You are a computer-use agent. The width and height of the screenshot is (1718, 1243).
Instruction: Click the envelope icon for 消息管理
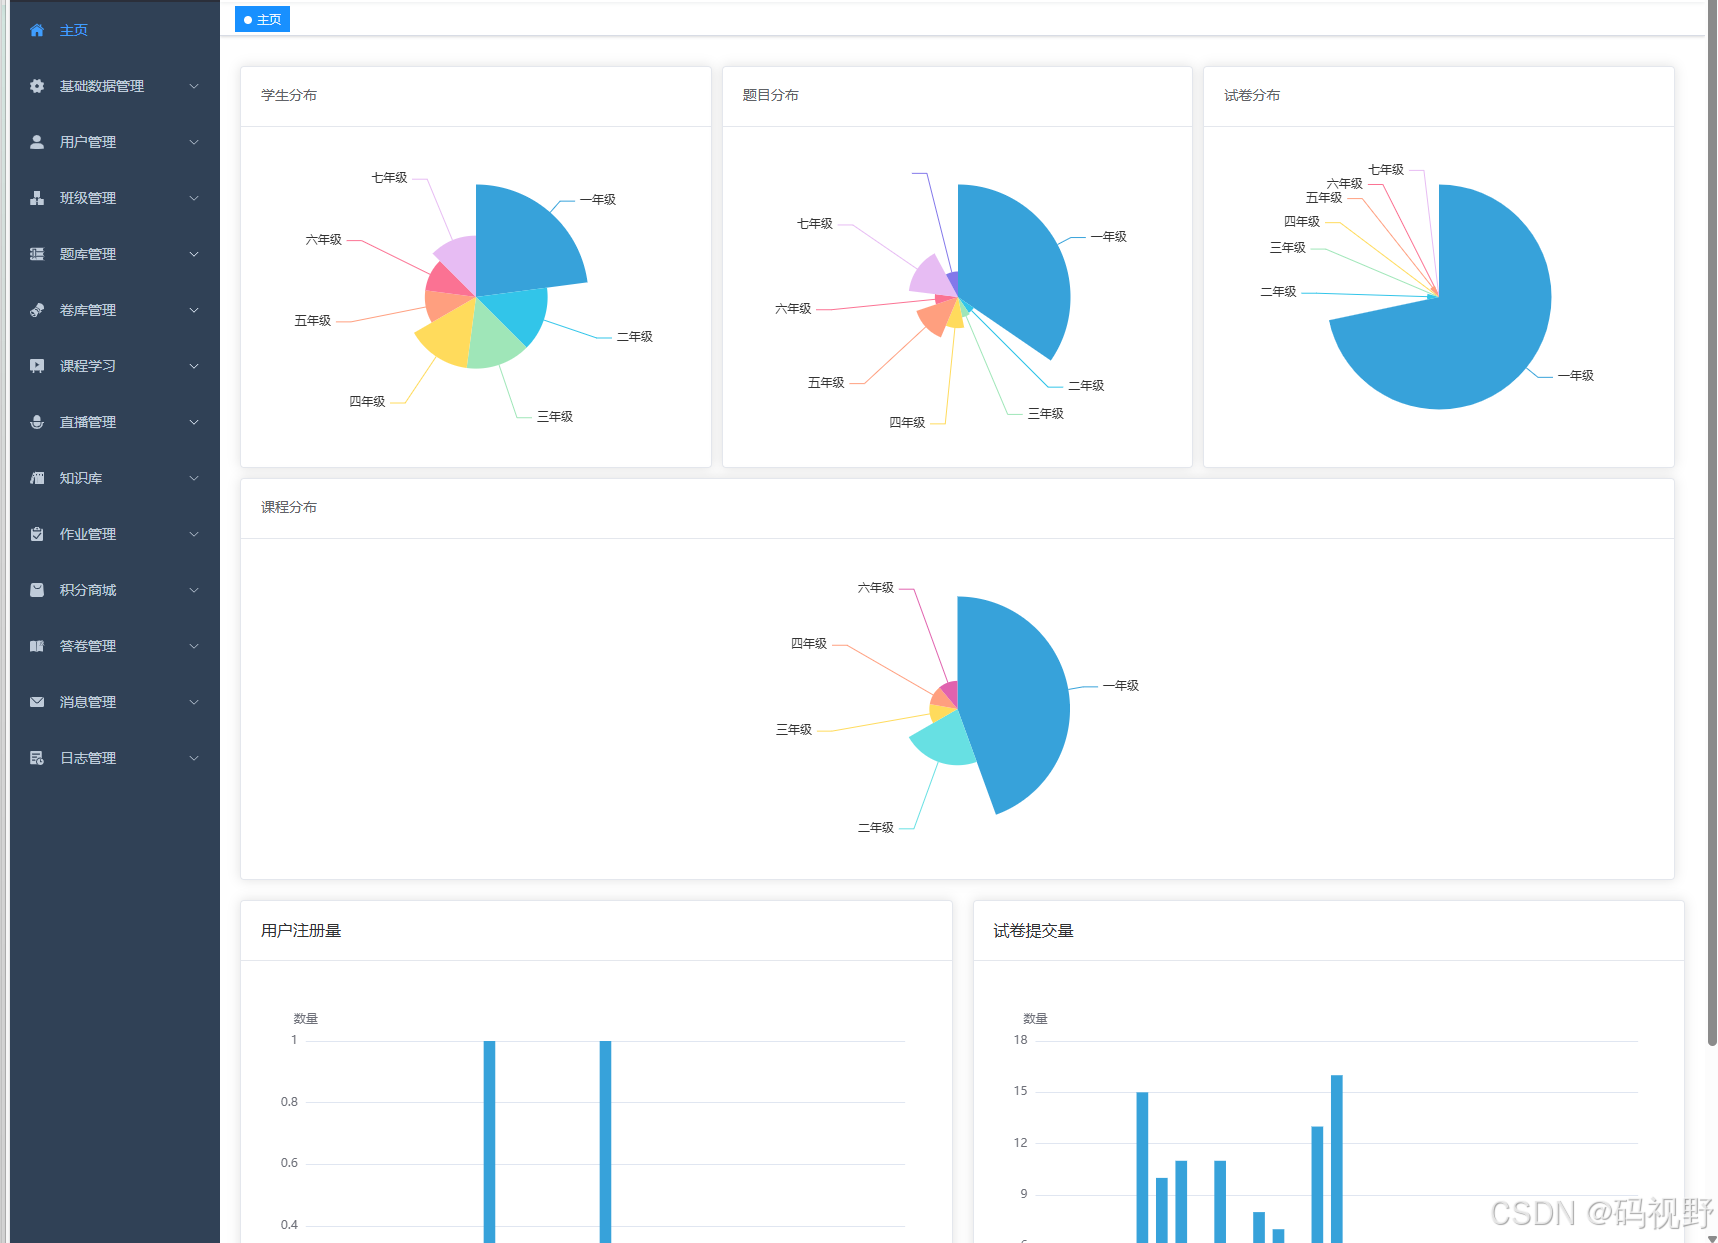coord(37,702)
